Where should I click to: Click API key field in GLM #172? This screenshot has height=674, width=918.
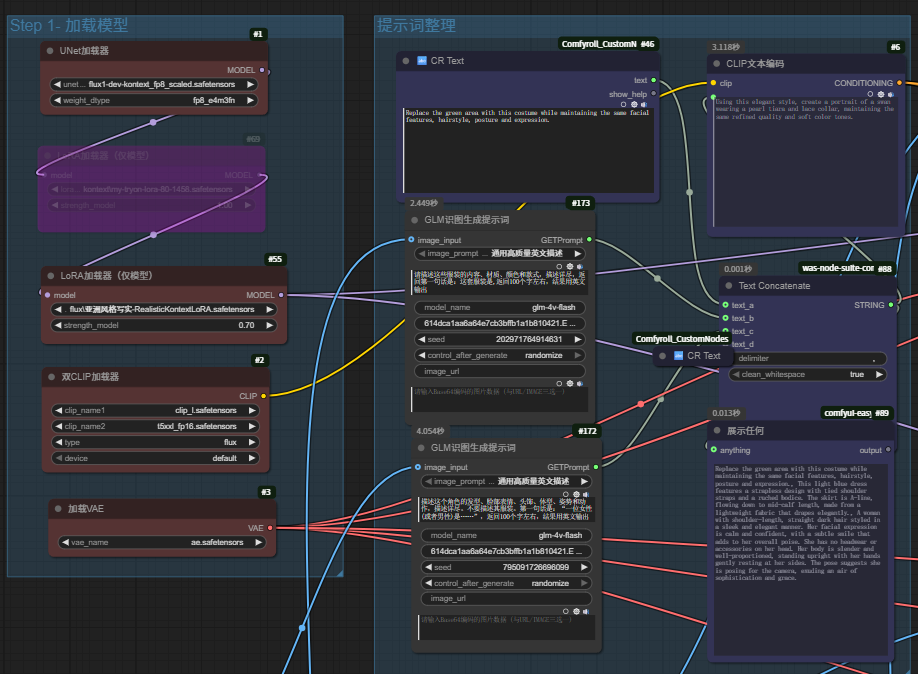pos(506,551)
